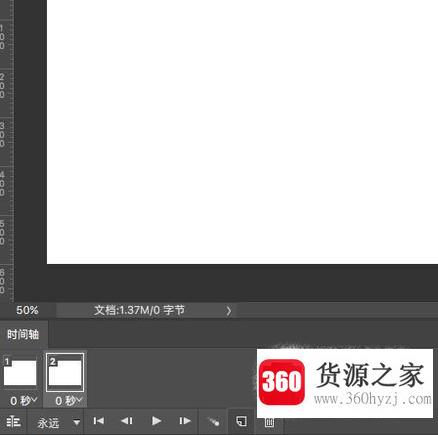438x435 pixels.
Task: Play the frame animation
Action: (156, 421)
